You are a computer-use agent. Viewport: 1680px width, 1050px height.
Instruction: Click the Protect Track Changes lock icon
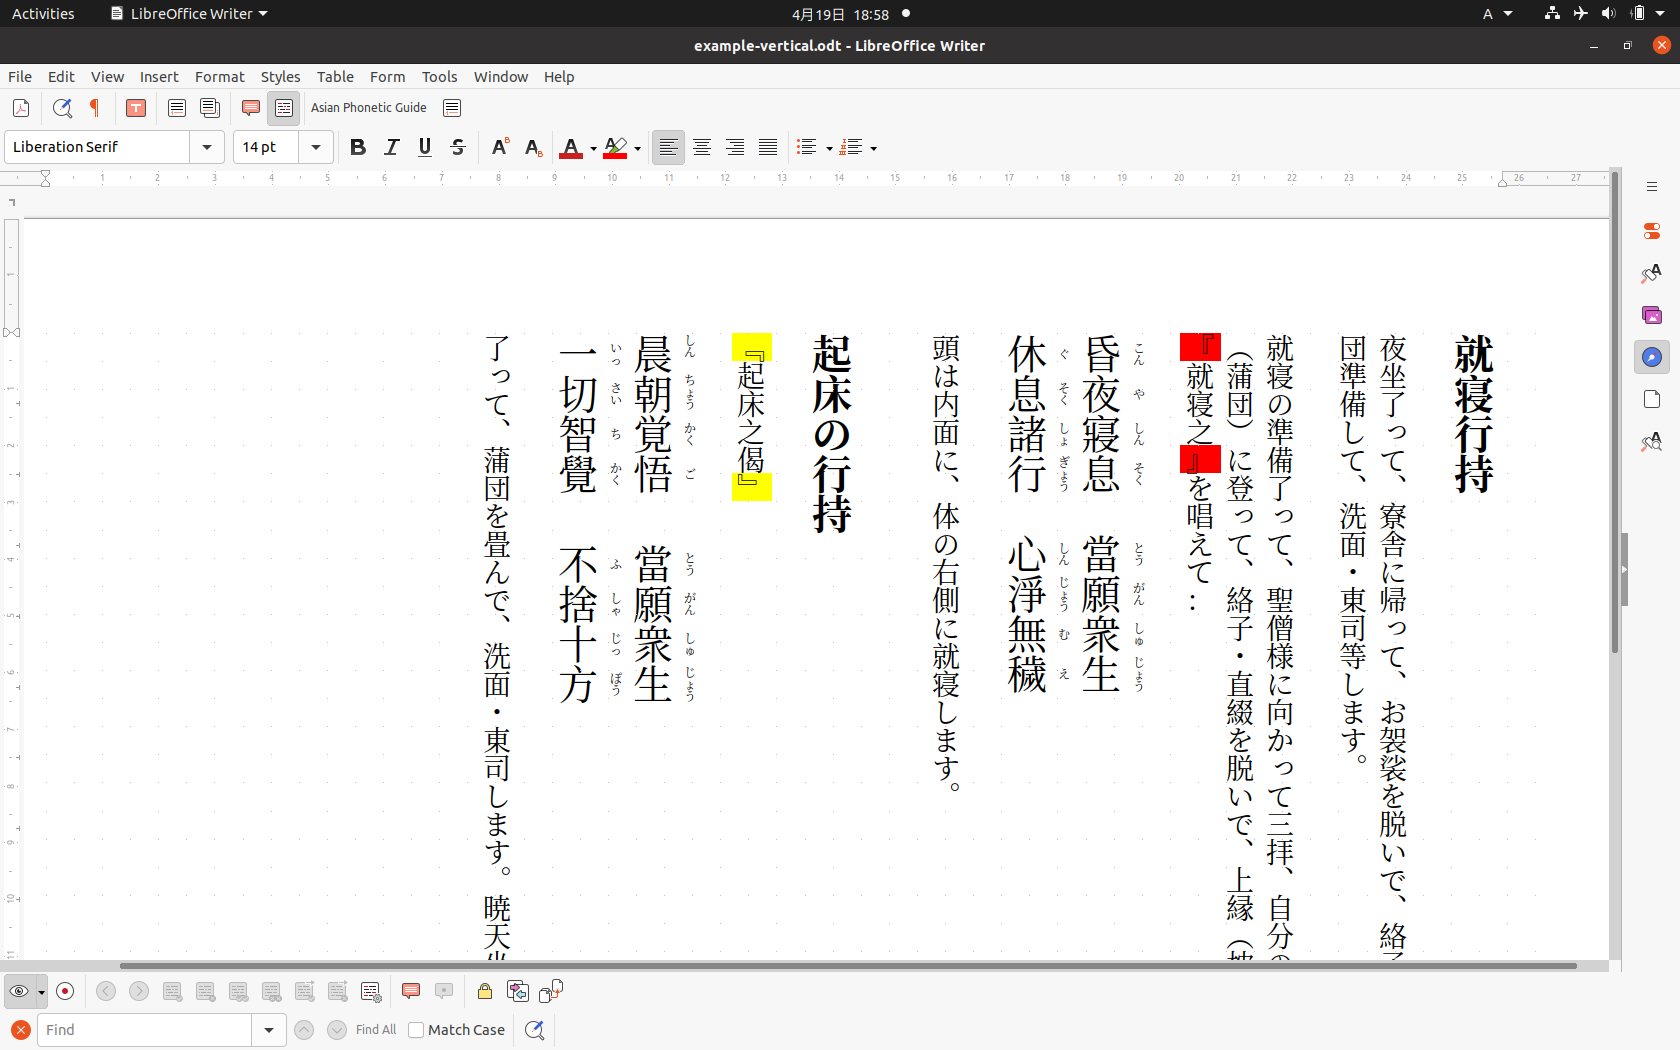(x=485, y=991)
